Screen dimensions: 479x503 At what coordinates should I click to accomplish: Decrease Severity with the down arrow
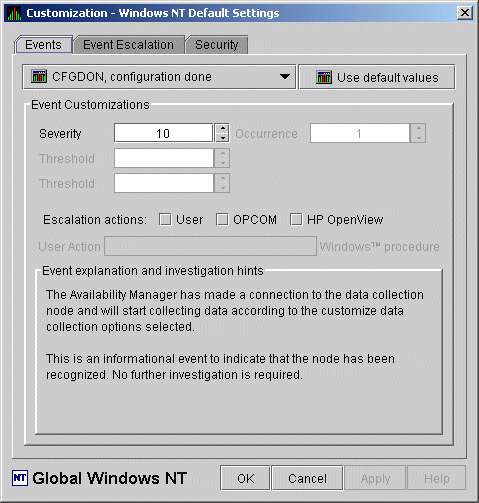click(222, 138)
